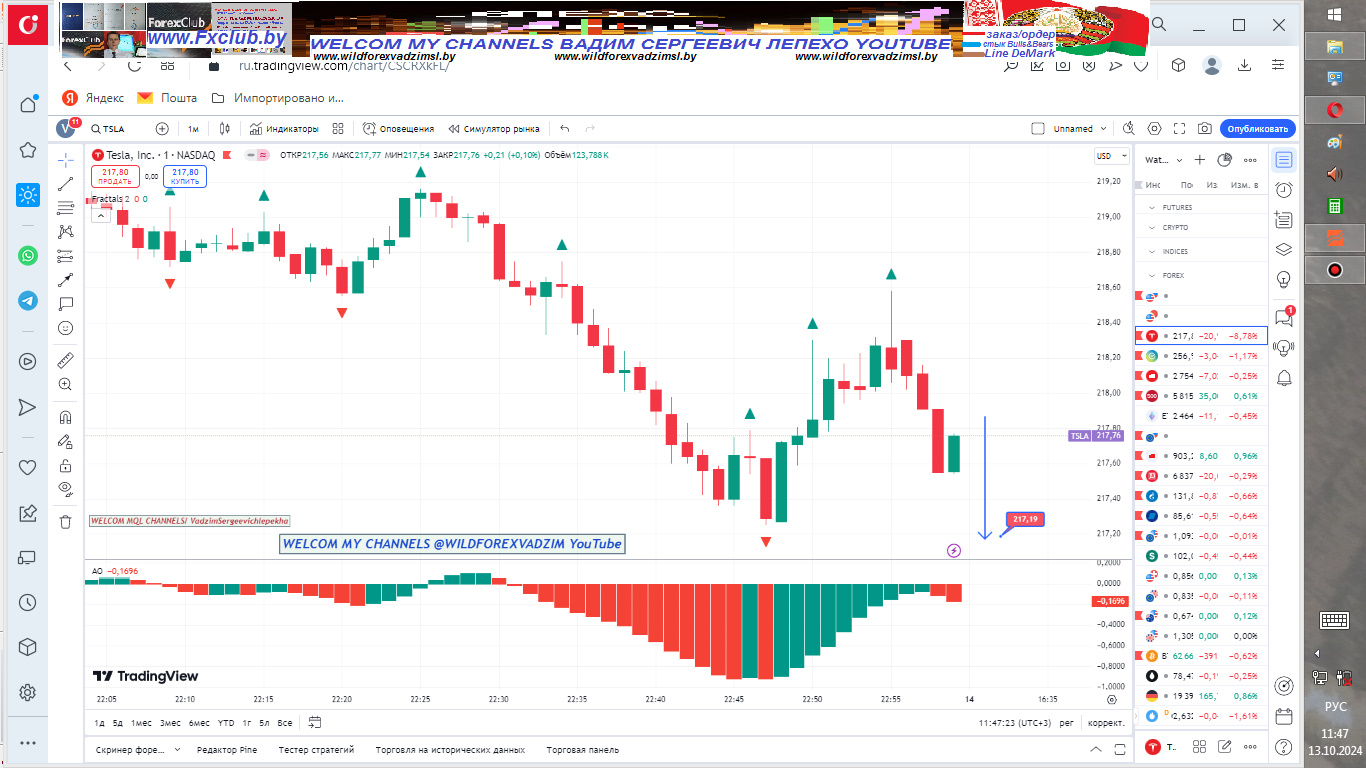Activate the zoom in tool

click(x=65, y=384)
